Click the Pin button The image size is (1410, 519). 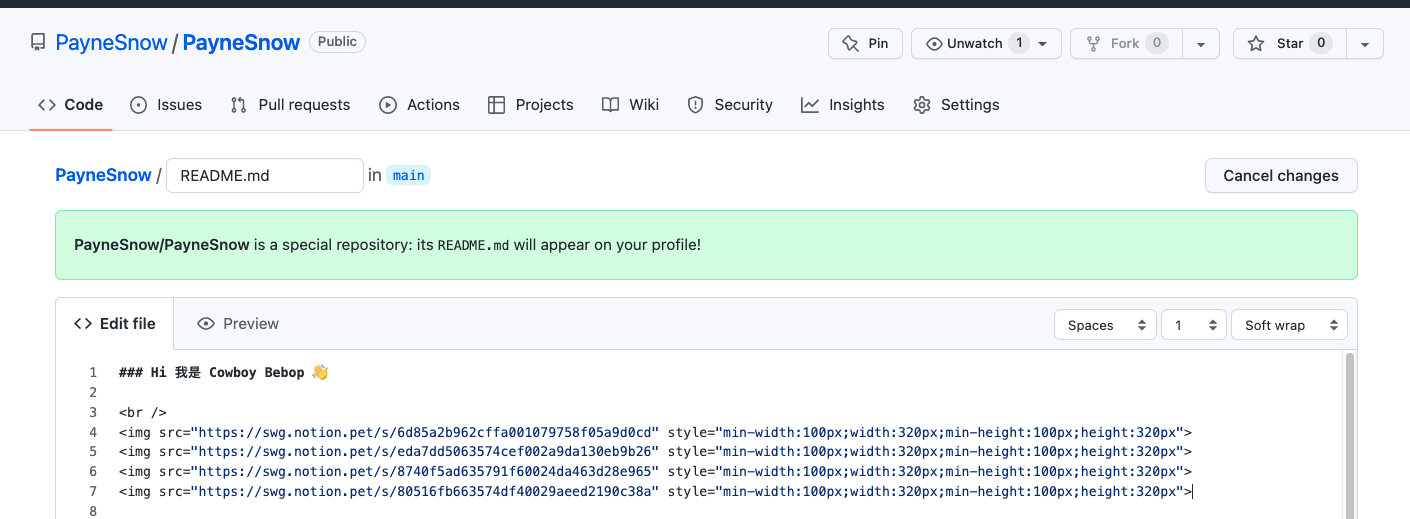pyautogui.click(x=865, y=43)
